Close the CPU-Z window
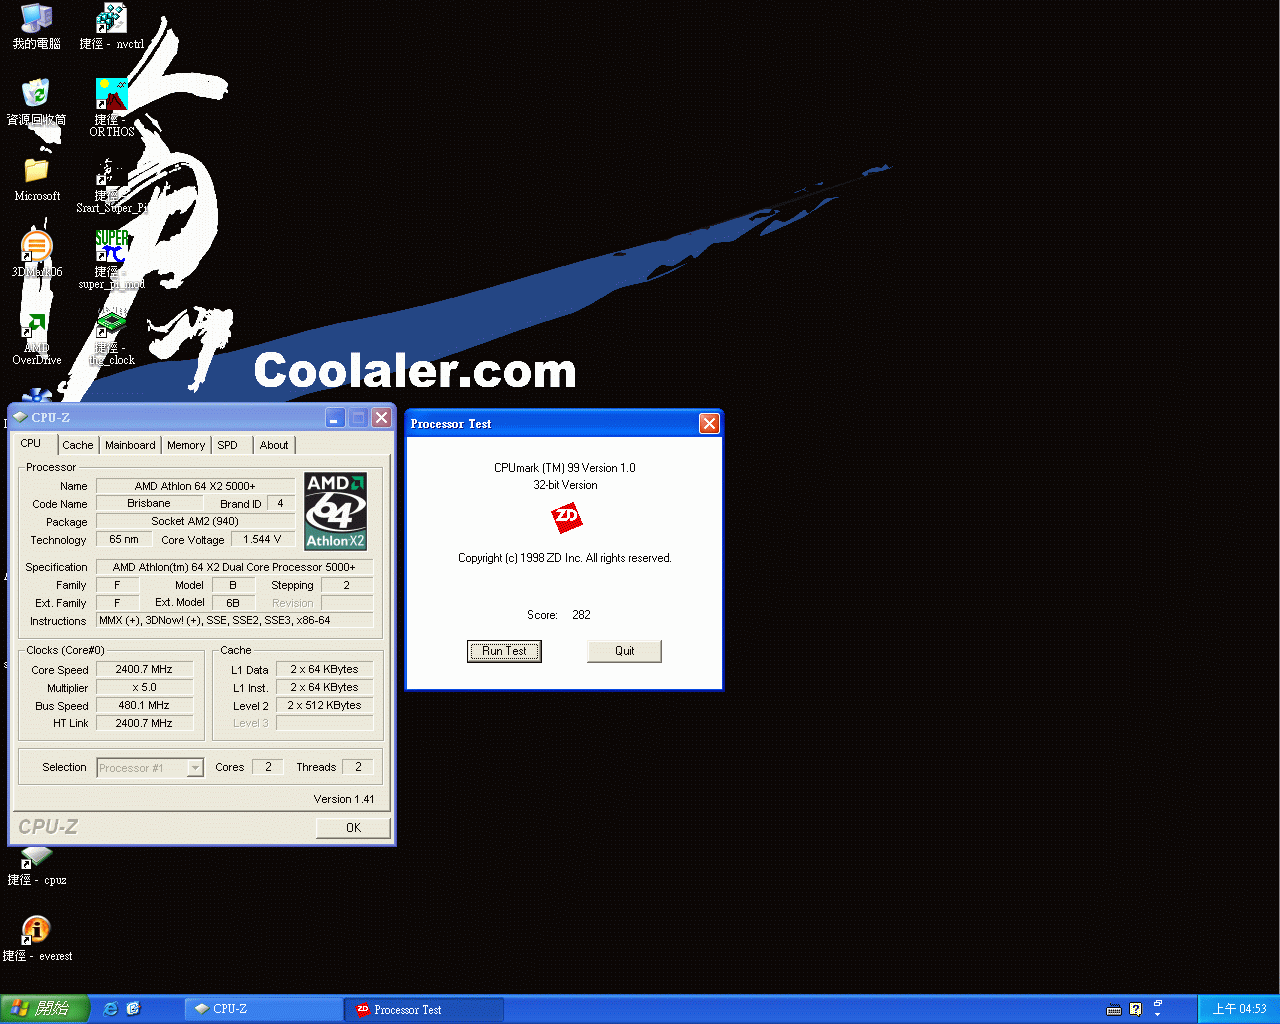The width and height of the screenshot is (1280, 1024). click(x=381, y=418)
